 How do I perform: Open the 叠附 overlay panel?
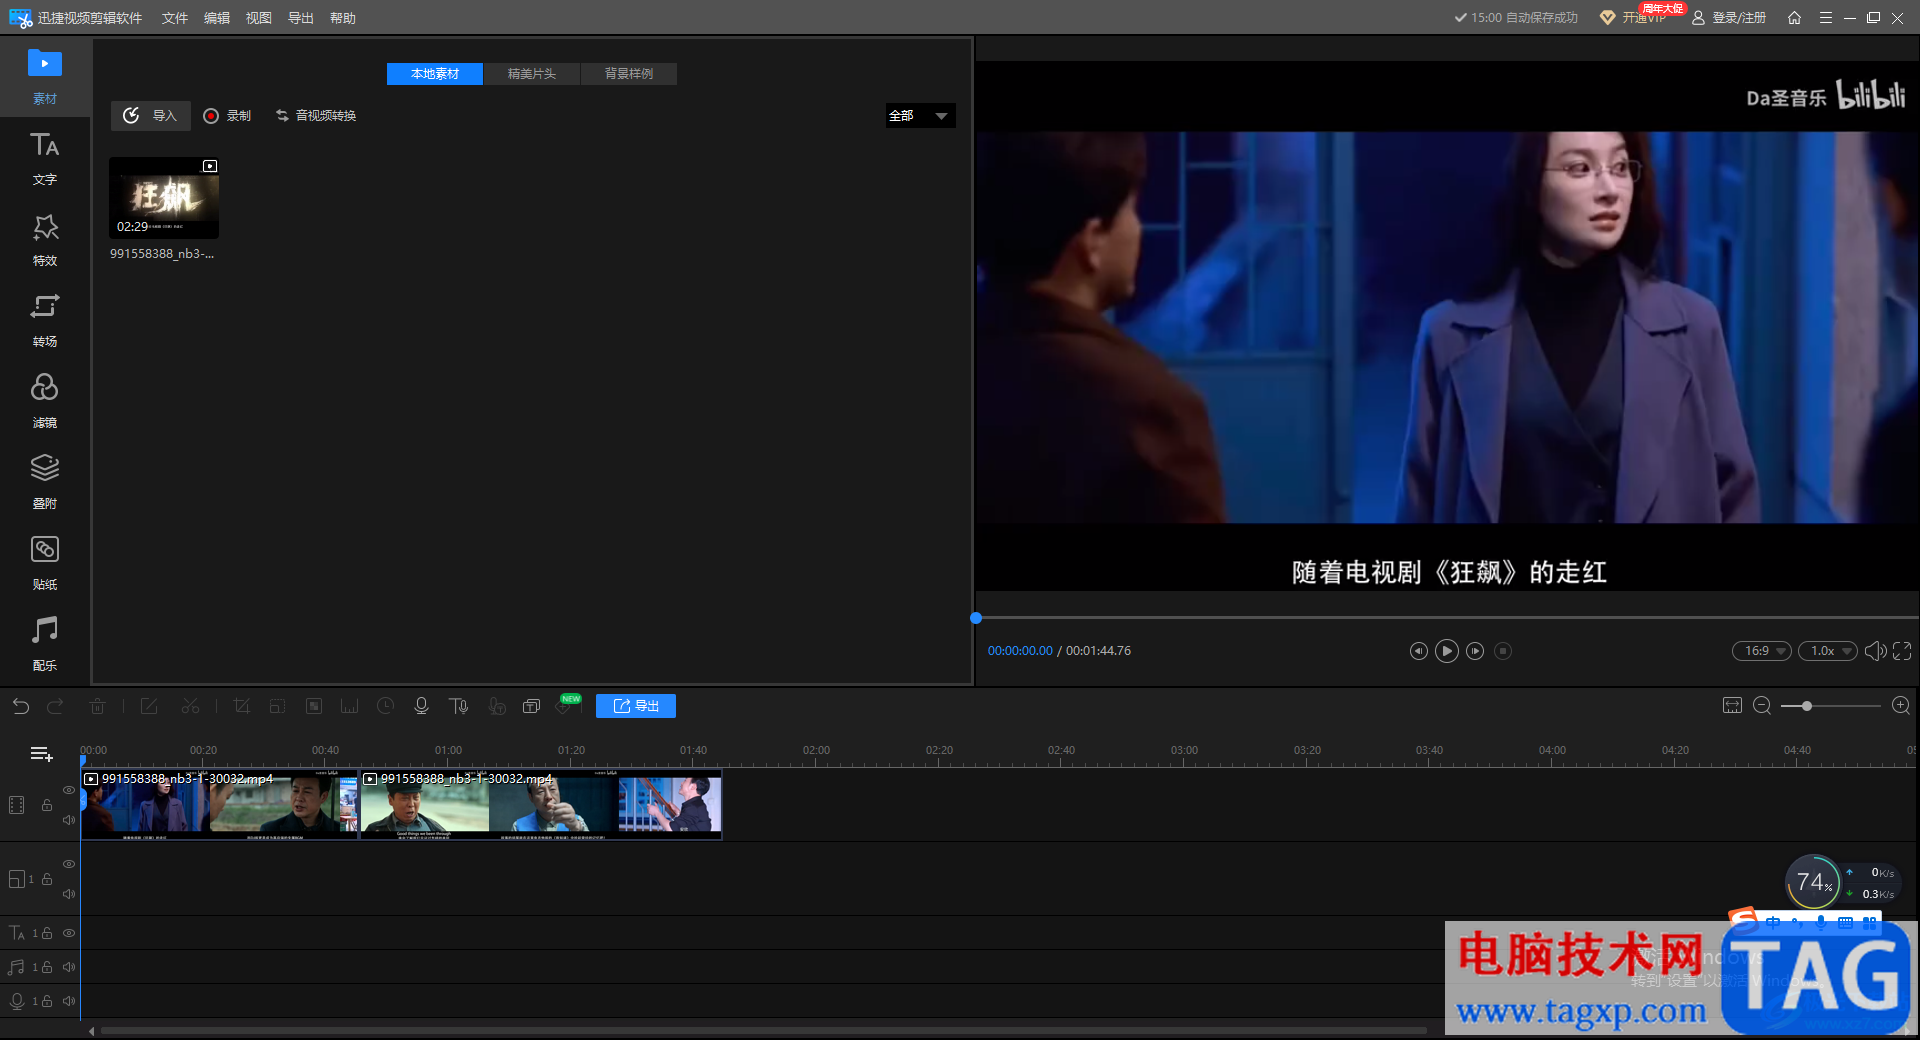pyautogui.click(x=44, y=482)
